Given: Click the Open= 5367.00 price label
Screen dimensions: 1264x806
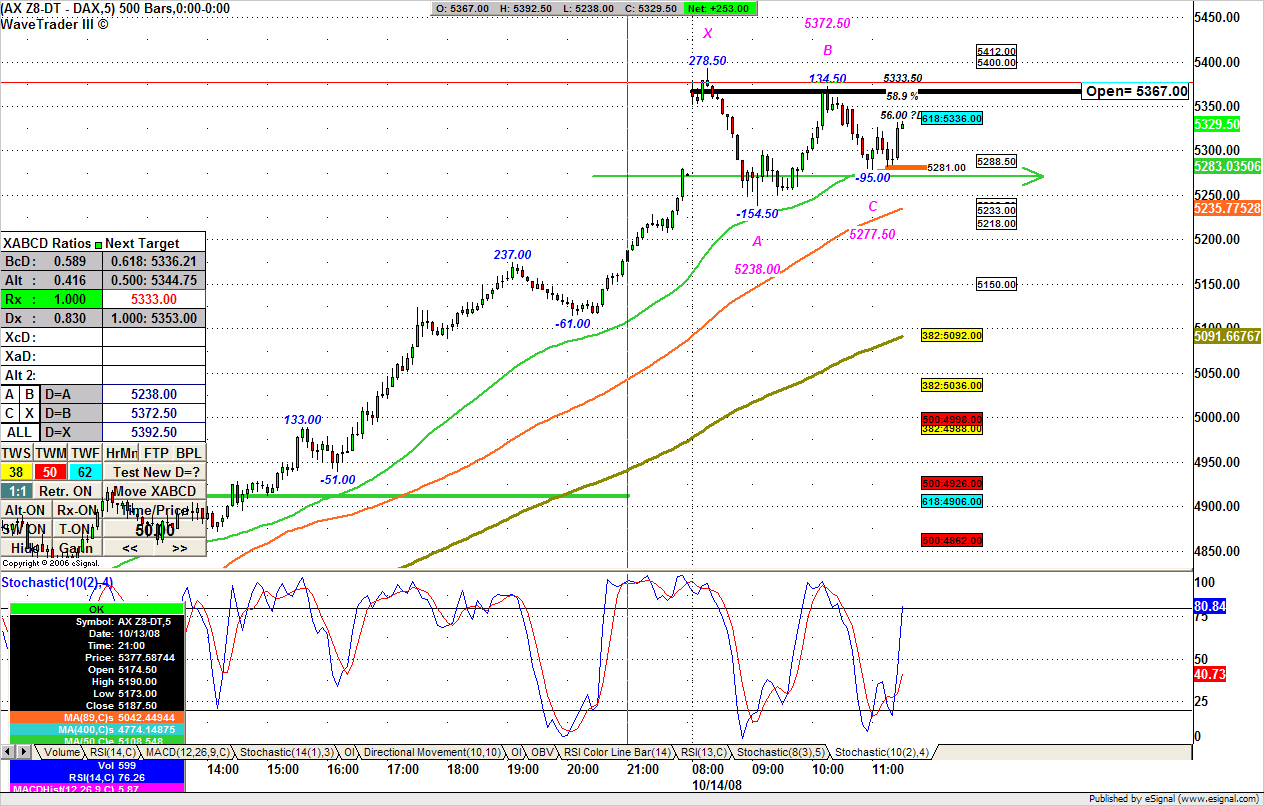Looking at the screenshot, I should click(x=1137, y=91).
